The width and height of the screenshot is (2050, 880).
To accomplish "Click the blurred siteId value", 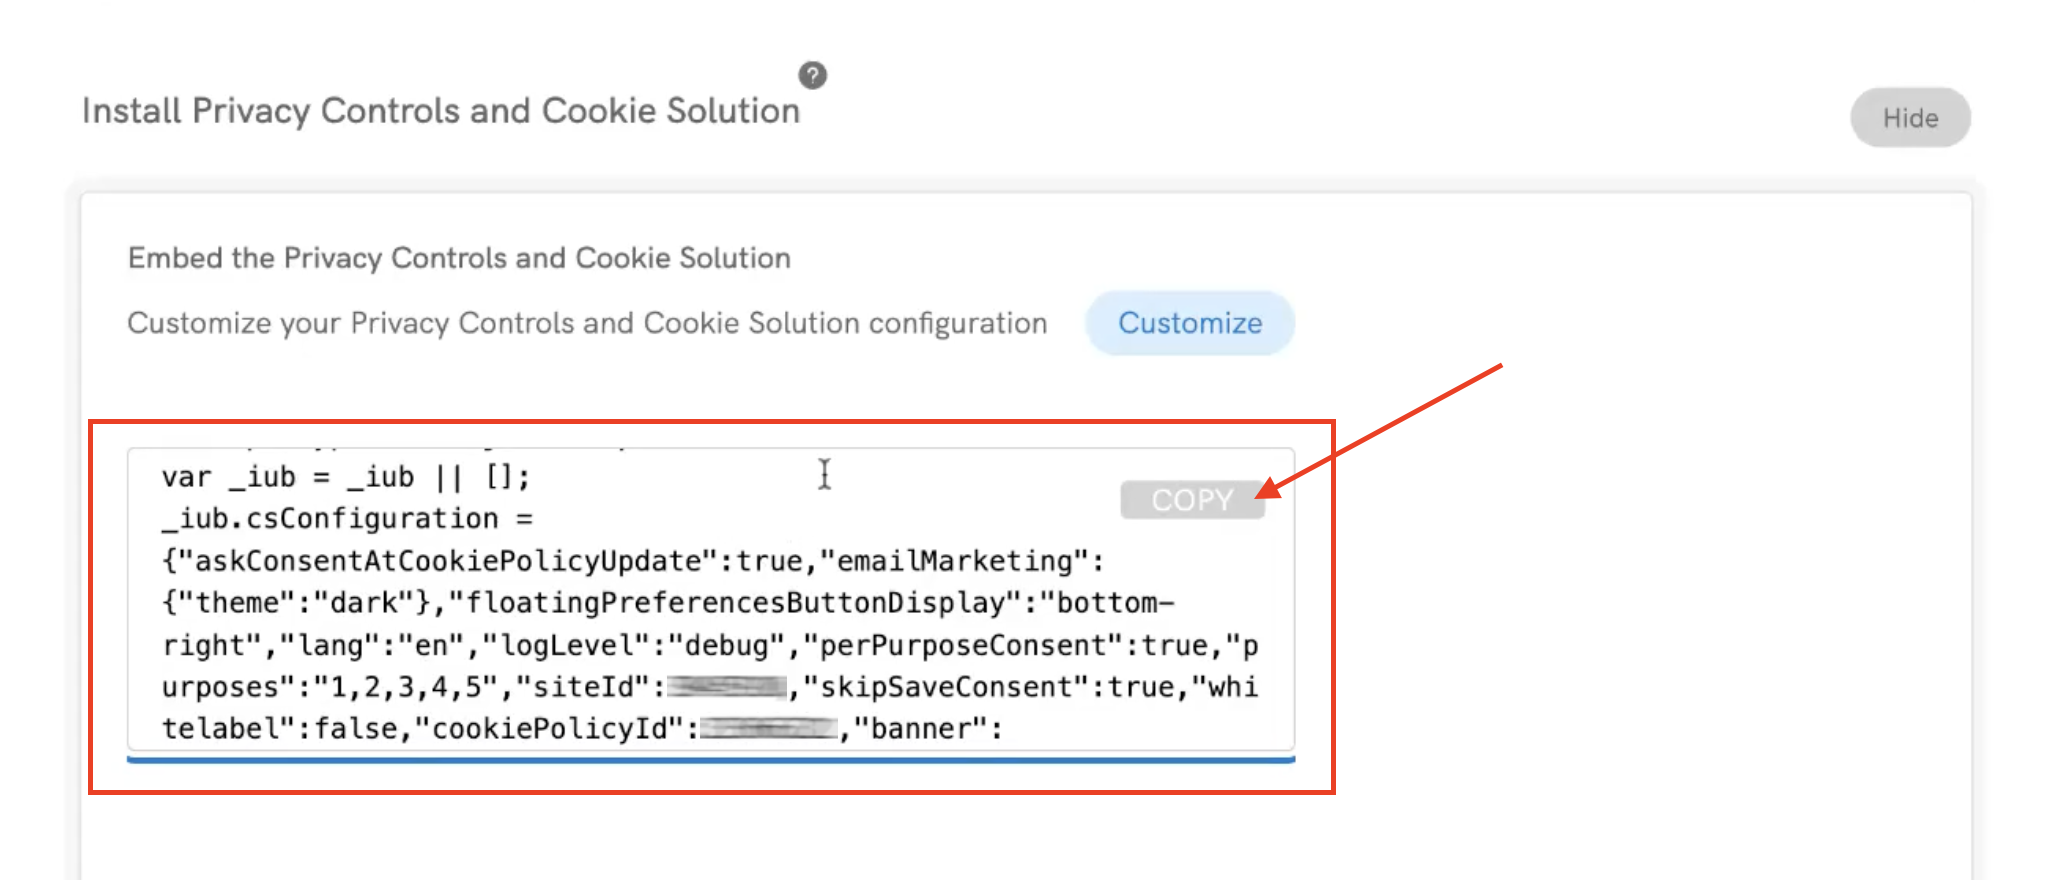I will tap(727, 687).
